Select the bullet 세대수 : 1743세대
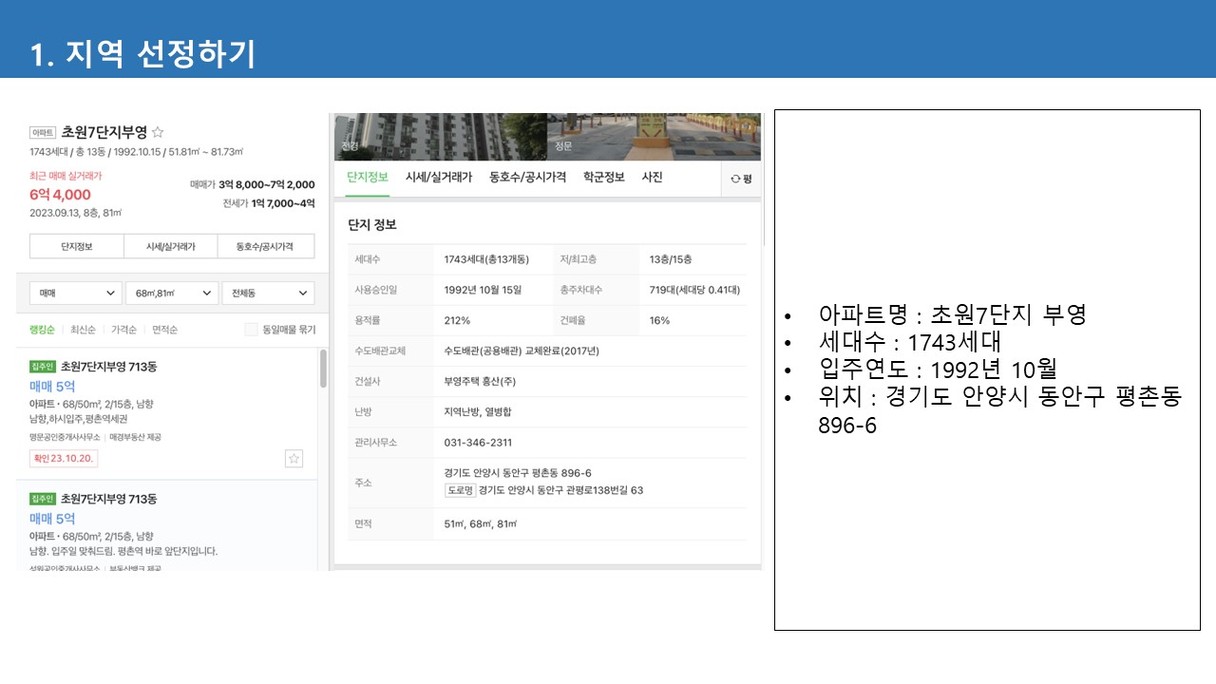 [x=909, y=342]
